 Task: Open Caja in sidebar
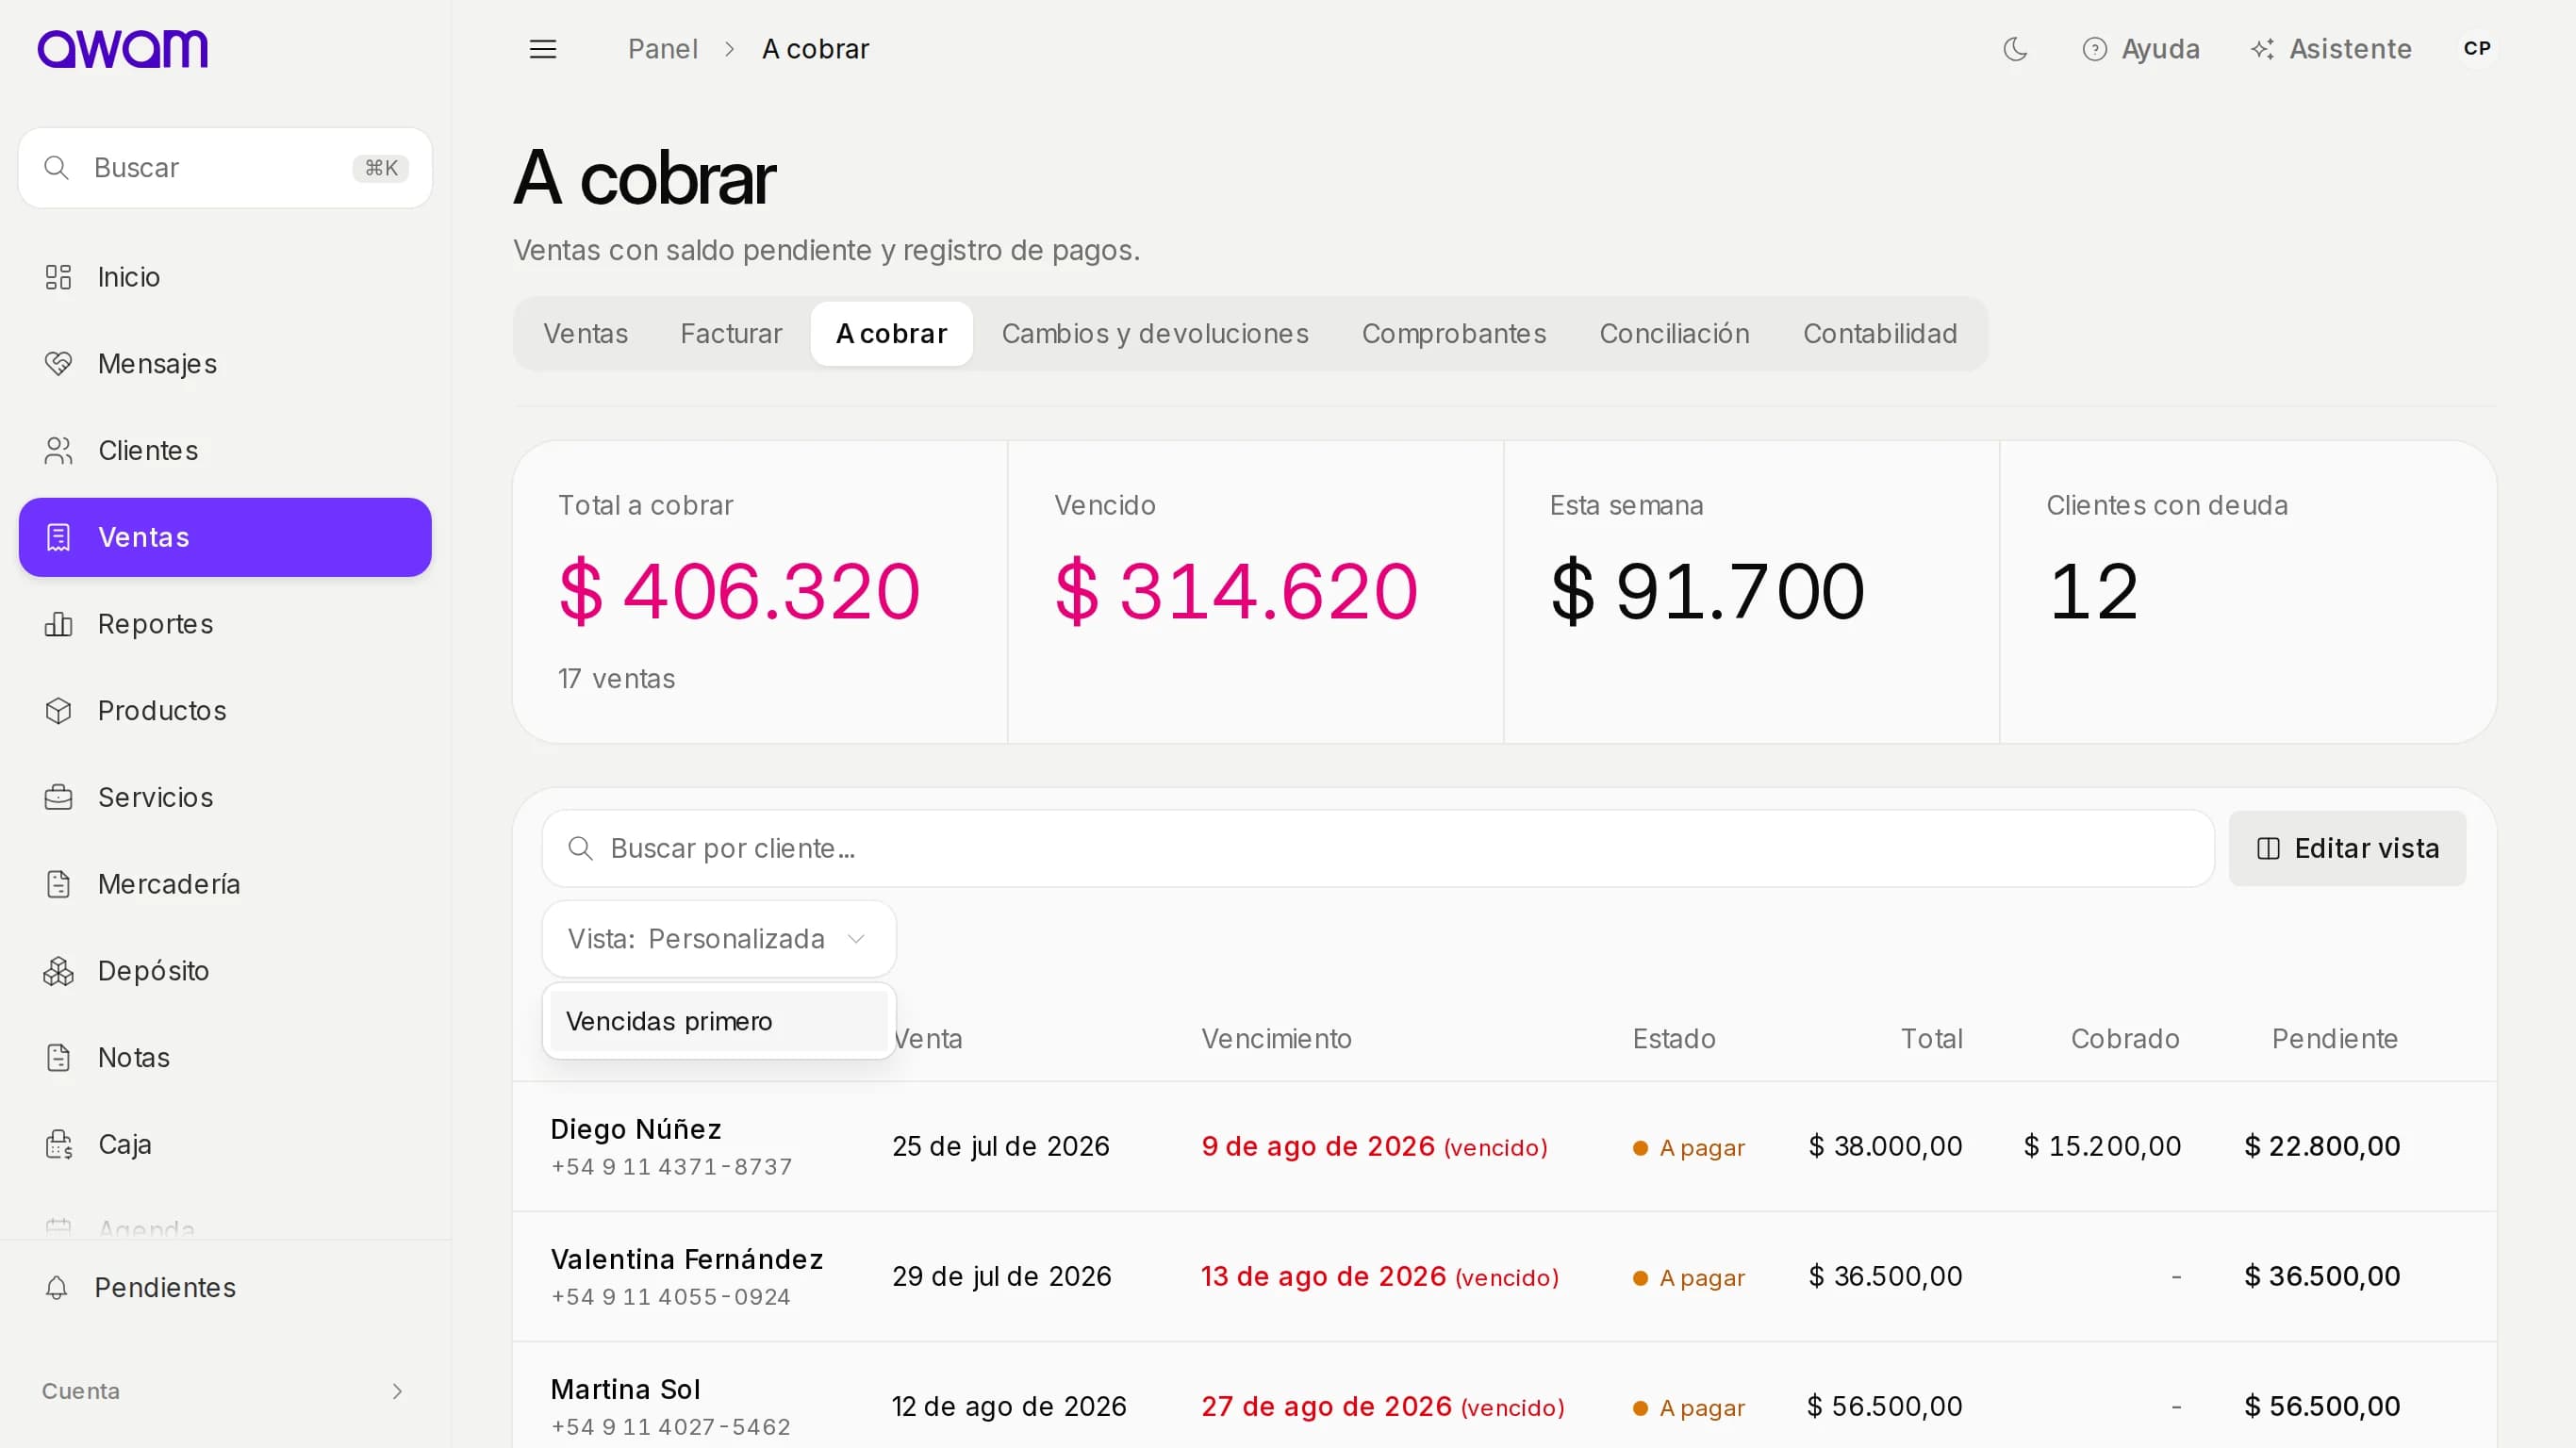pyautogui.click(x=225, y=1144)
